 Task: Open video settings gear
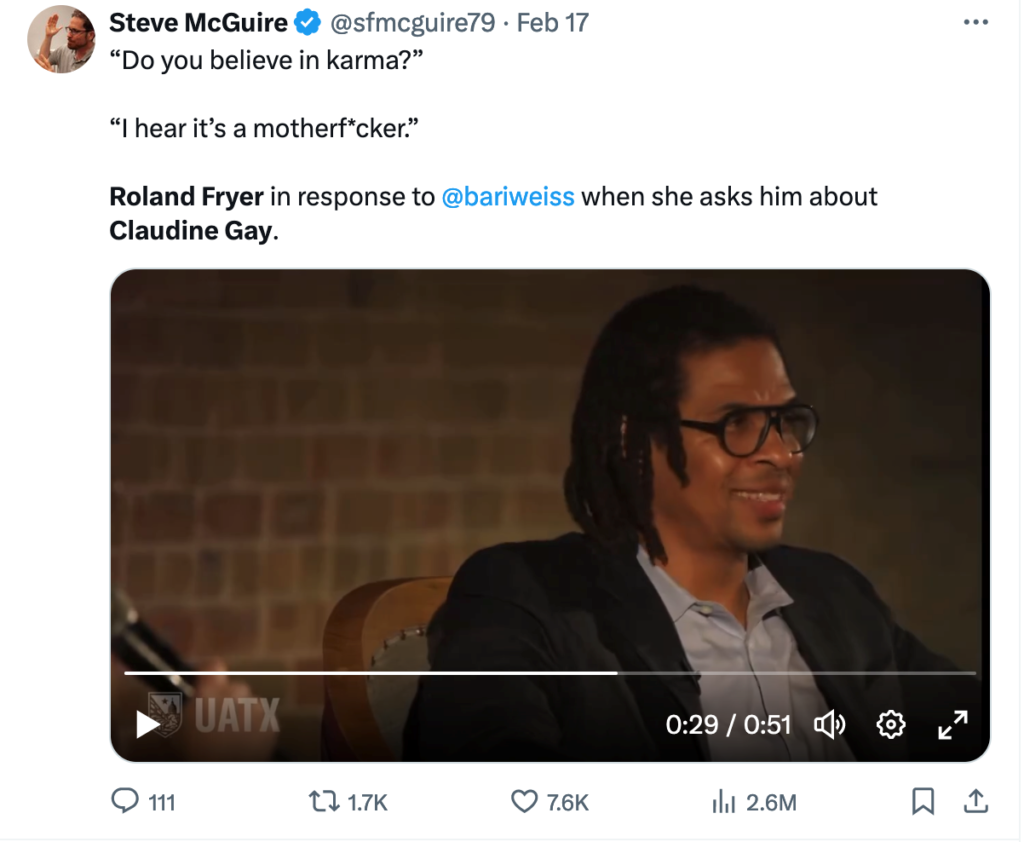(x=890, y=724)
